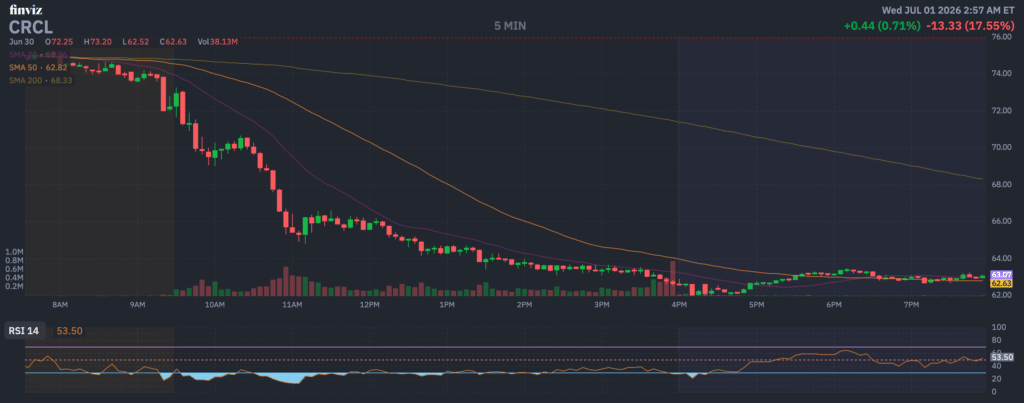Click the 0.2M volume axis label
Image resolution: width=1024 pixels, height=403 pixels.
(14, 286)
